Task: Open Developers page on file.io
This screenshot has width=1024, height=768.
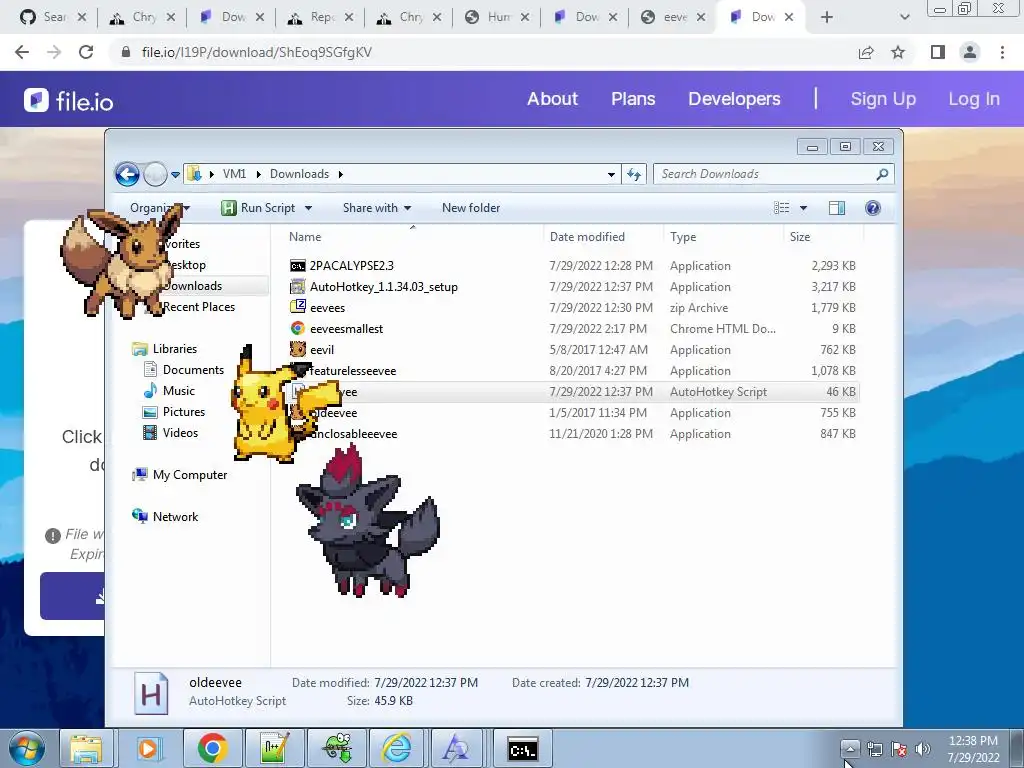Action: coord(734,99)
